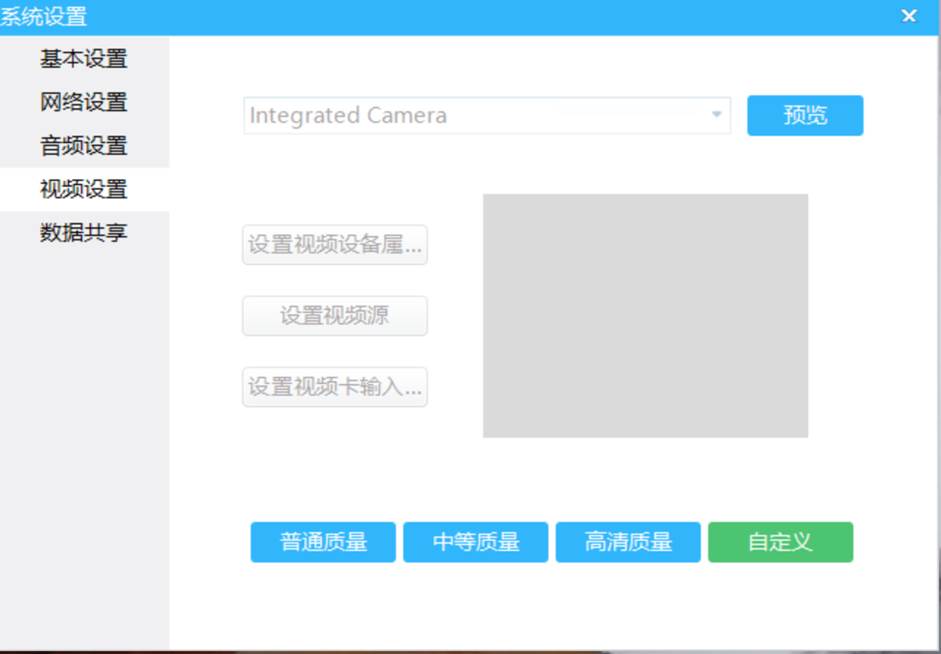Screen dimensions: 941x654
Task: Open the 基本设置 tab
Action: pos(84,58)
